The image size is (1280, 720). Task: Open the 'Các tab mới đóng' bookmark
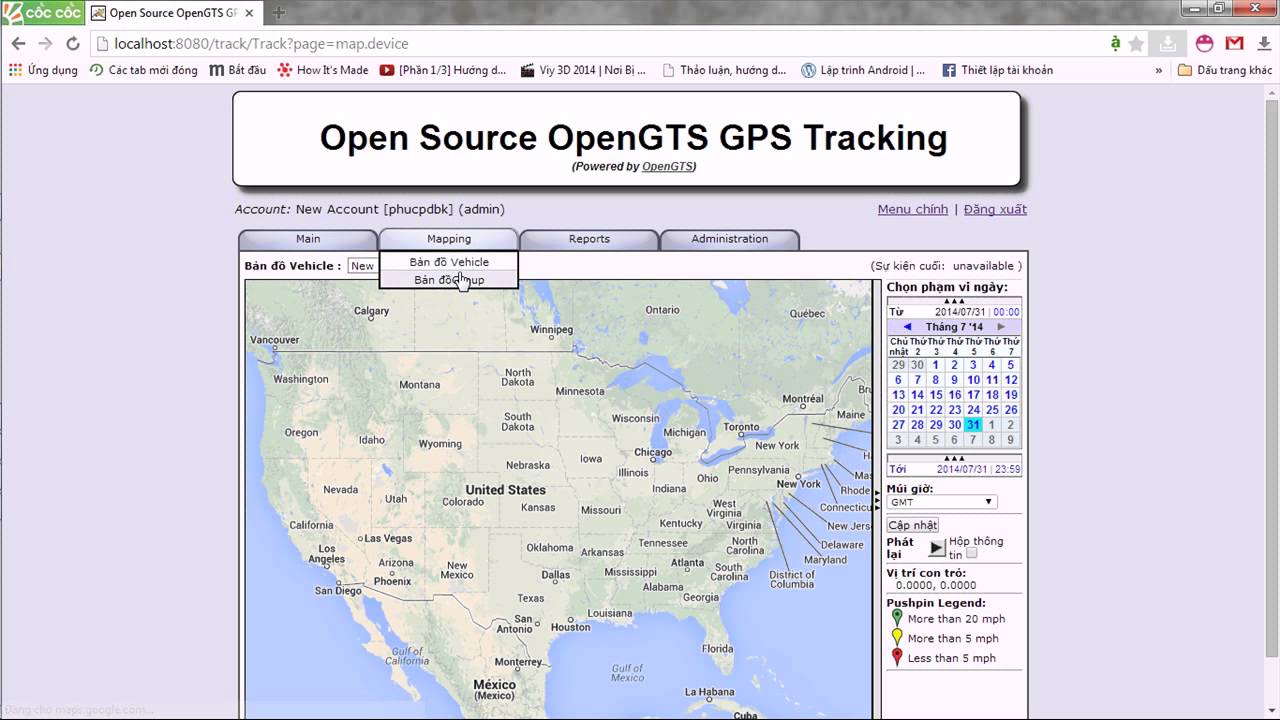(143, 70)
